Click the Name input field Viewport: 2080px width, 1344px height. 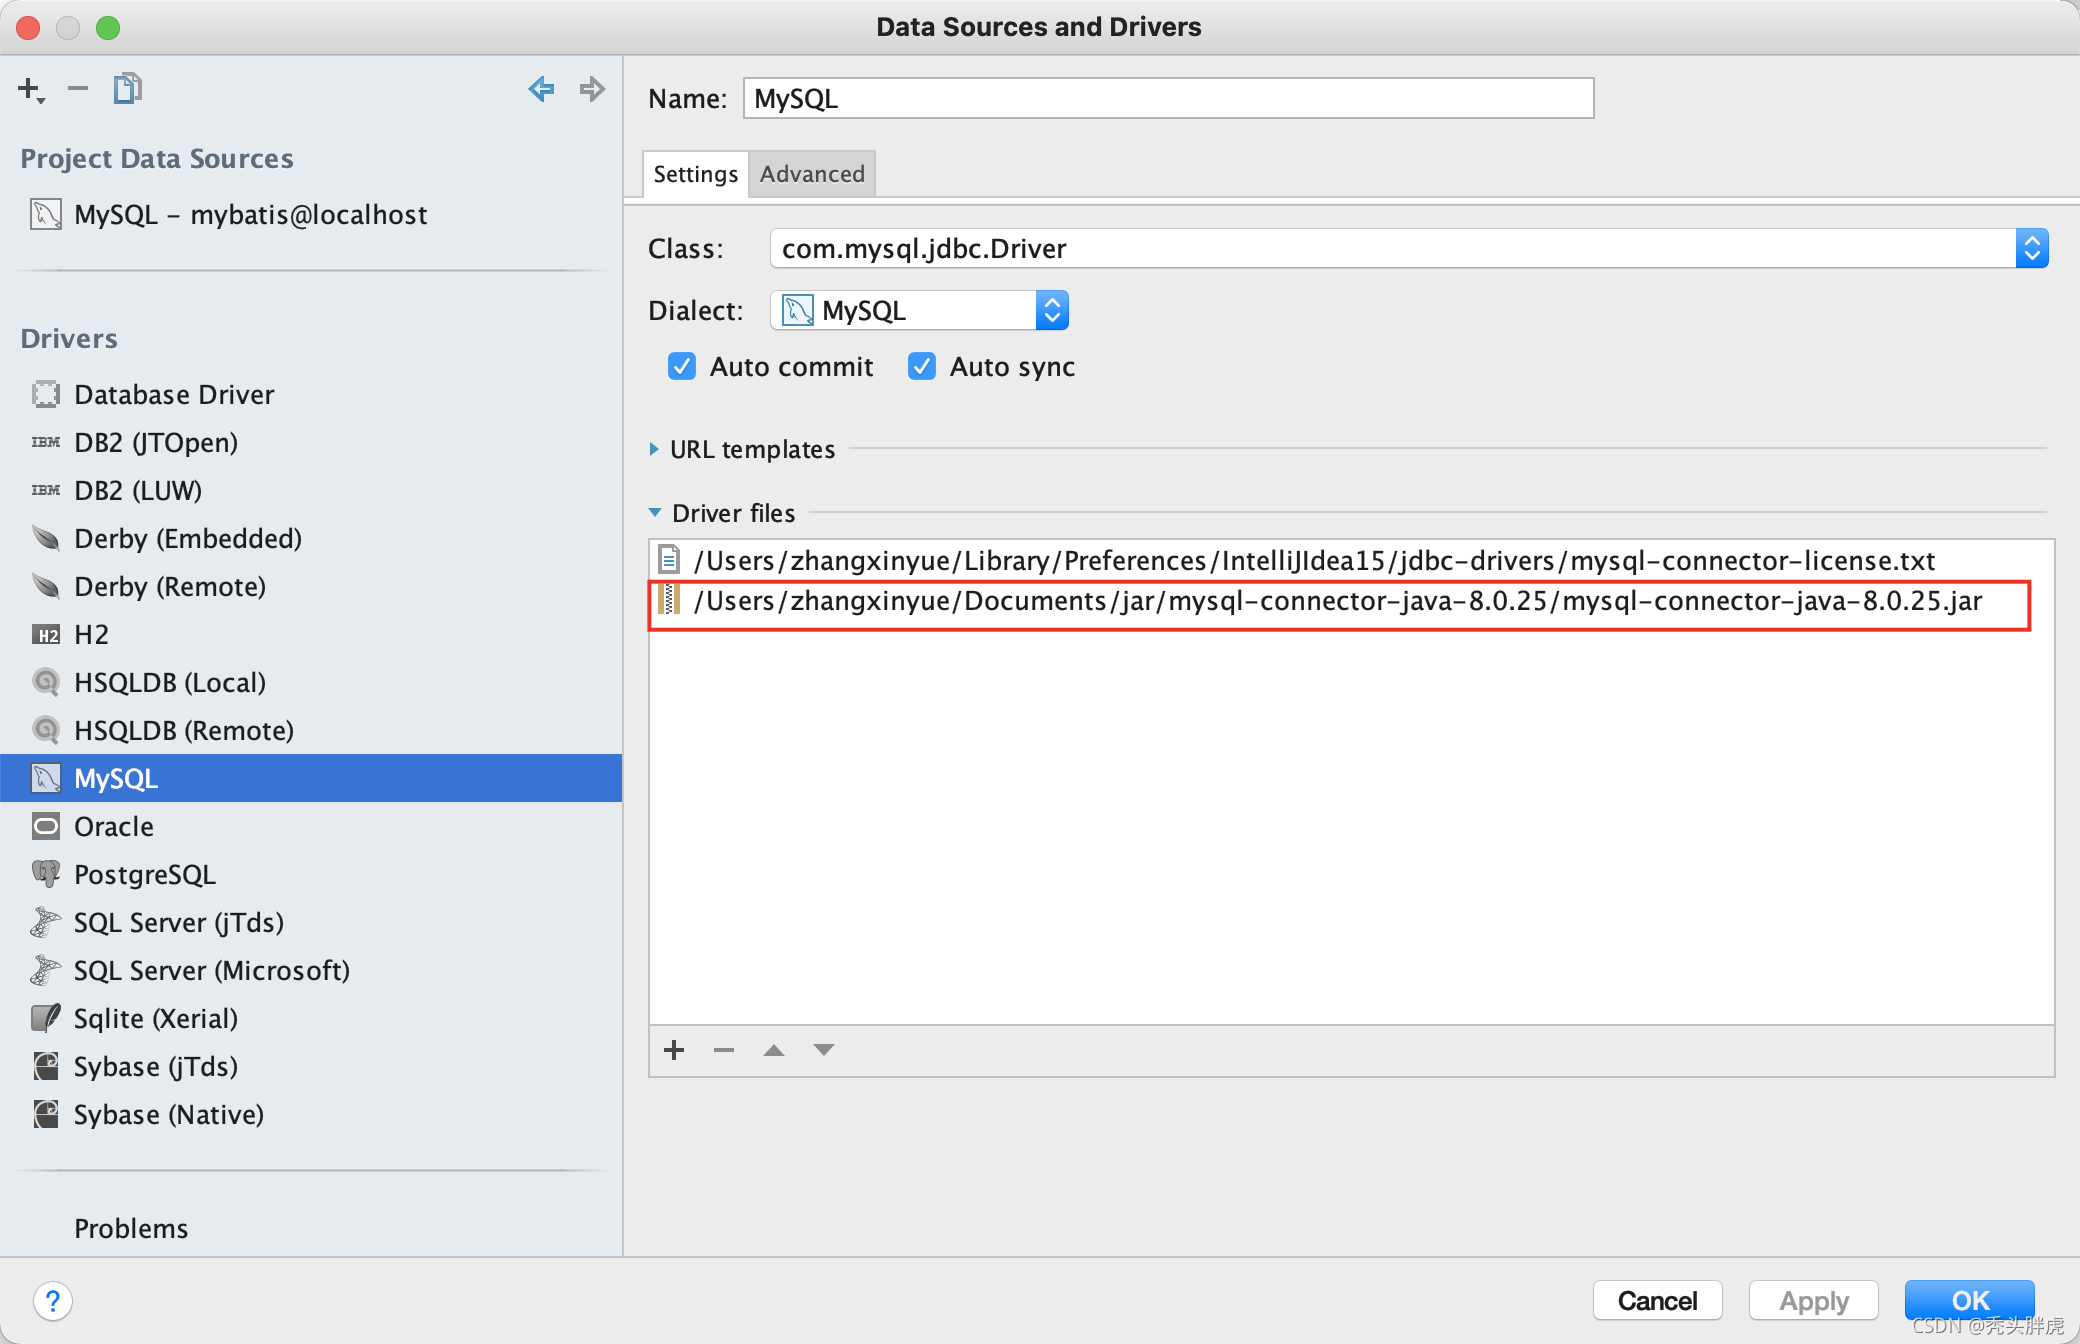[1167, 99]
